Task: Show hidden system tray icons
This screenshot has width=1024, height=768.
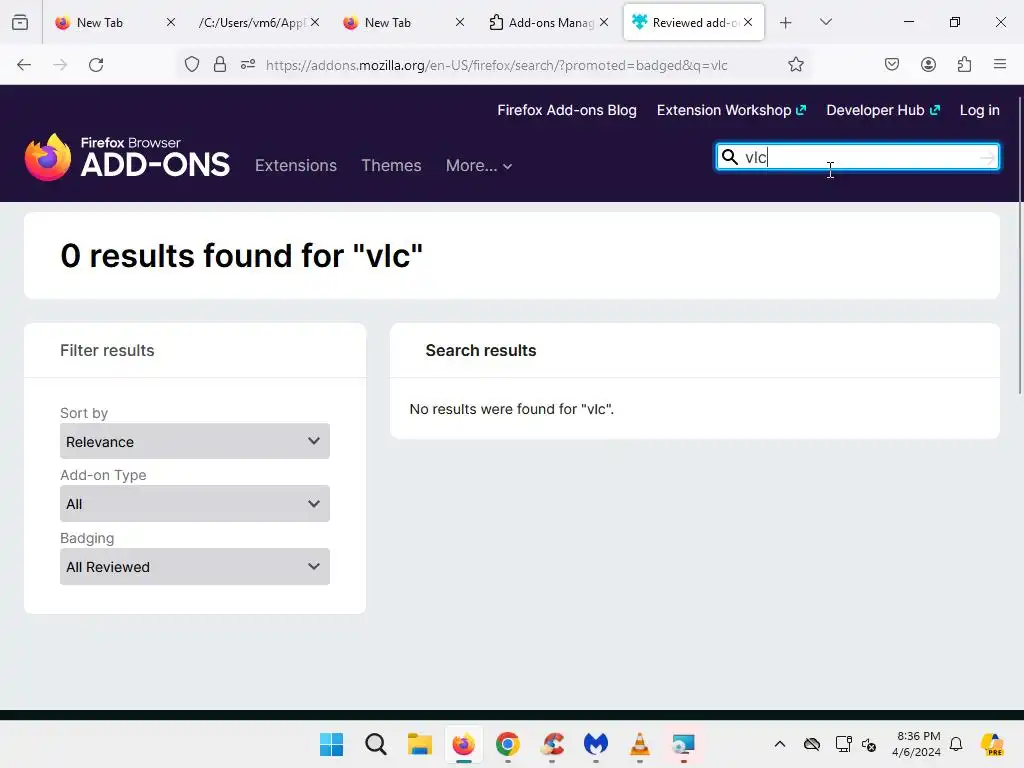Action: pyautogui.click(x=780, y=744)
